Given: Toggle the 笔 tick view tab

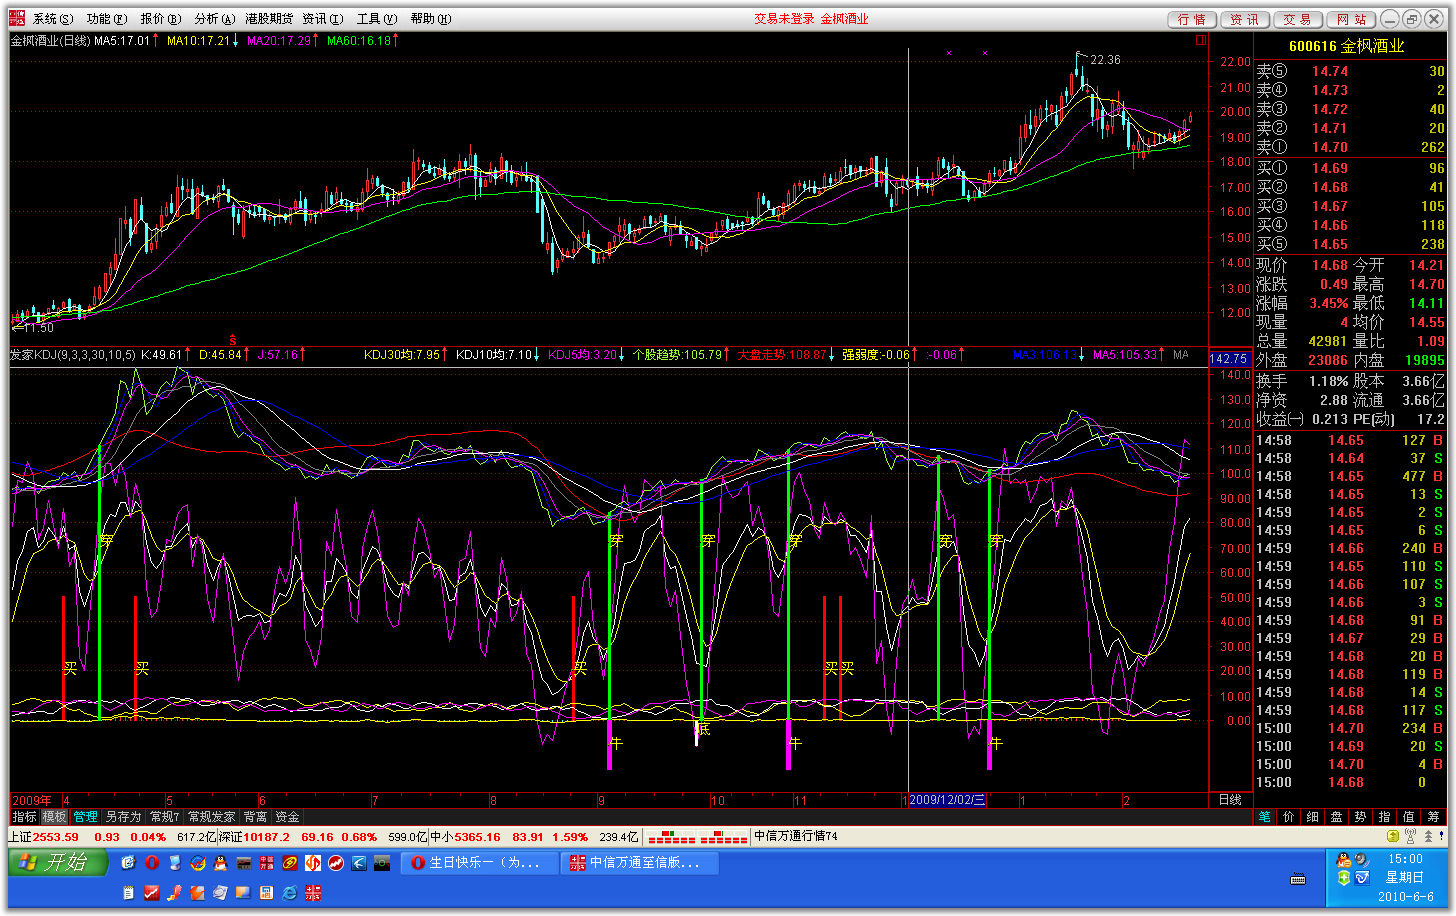Looking at the screenshot, I should tap(1265, 817).
